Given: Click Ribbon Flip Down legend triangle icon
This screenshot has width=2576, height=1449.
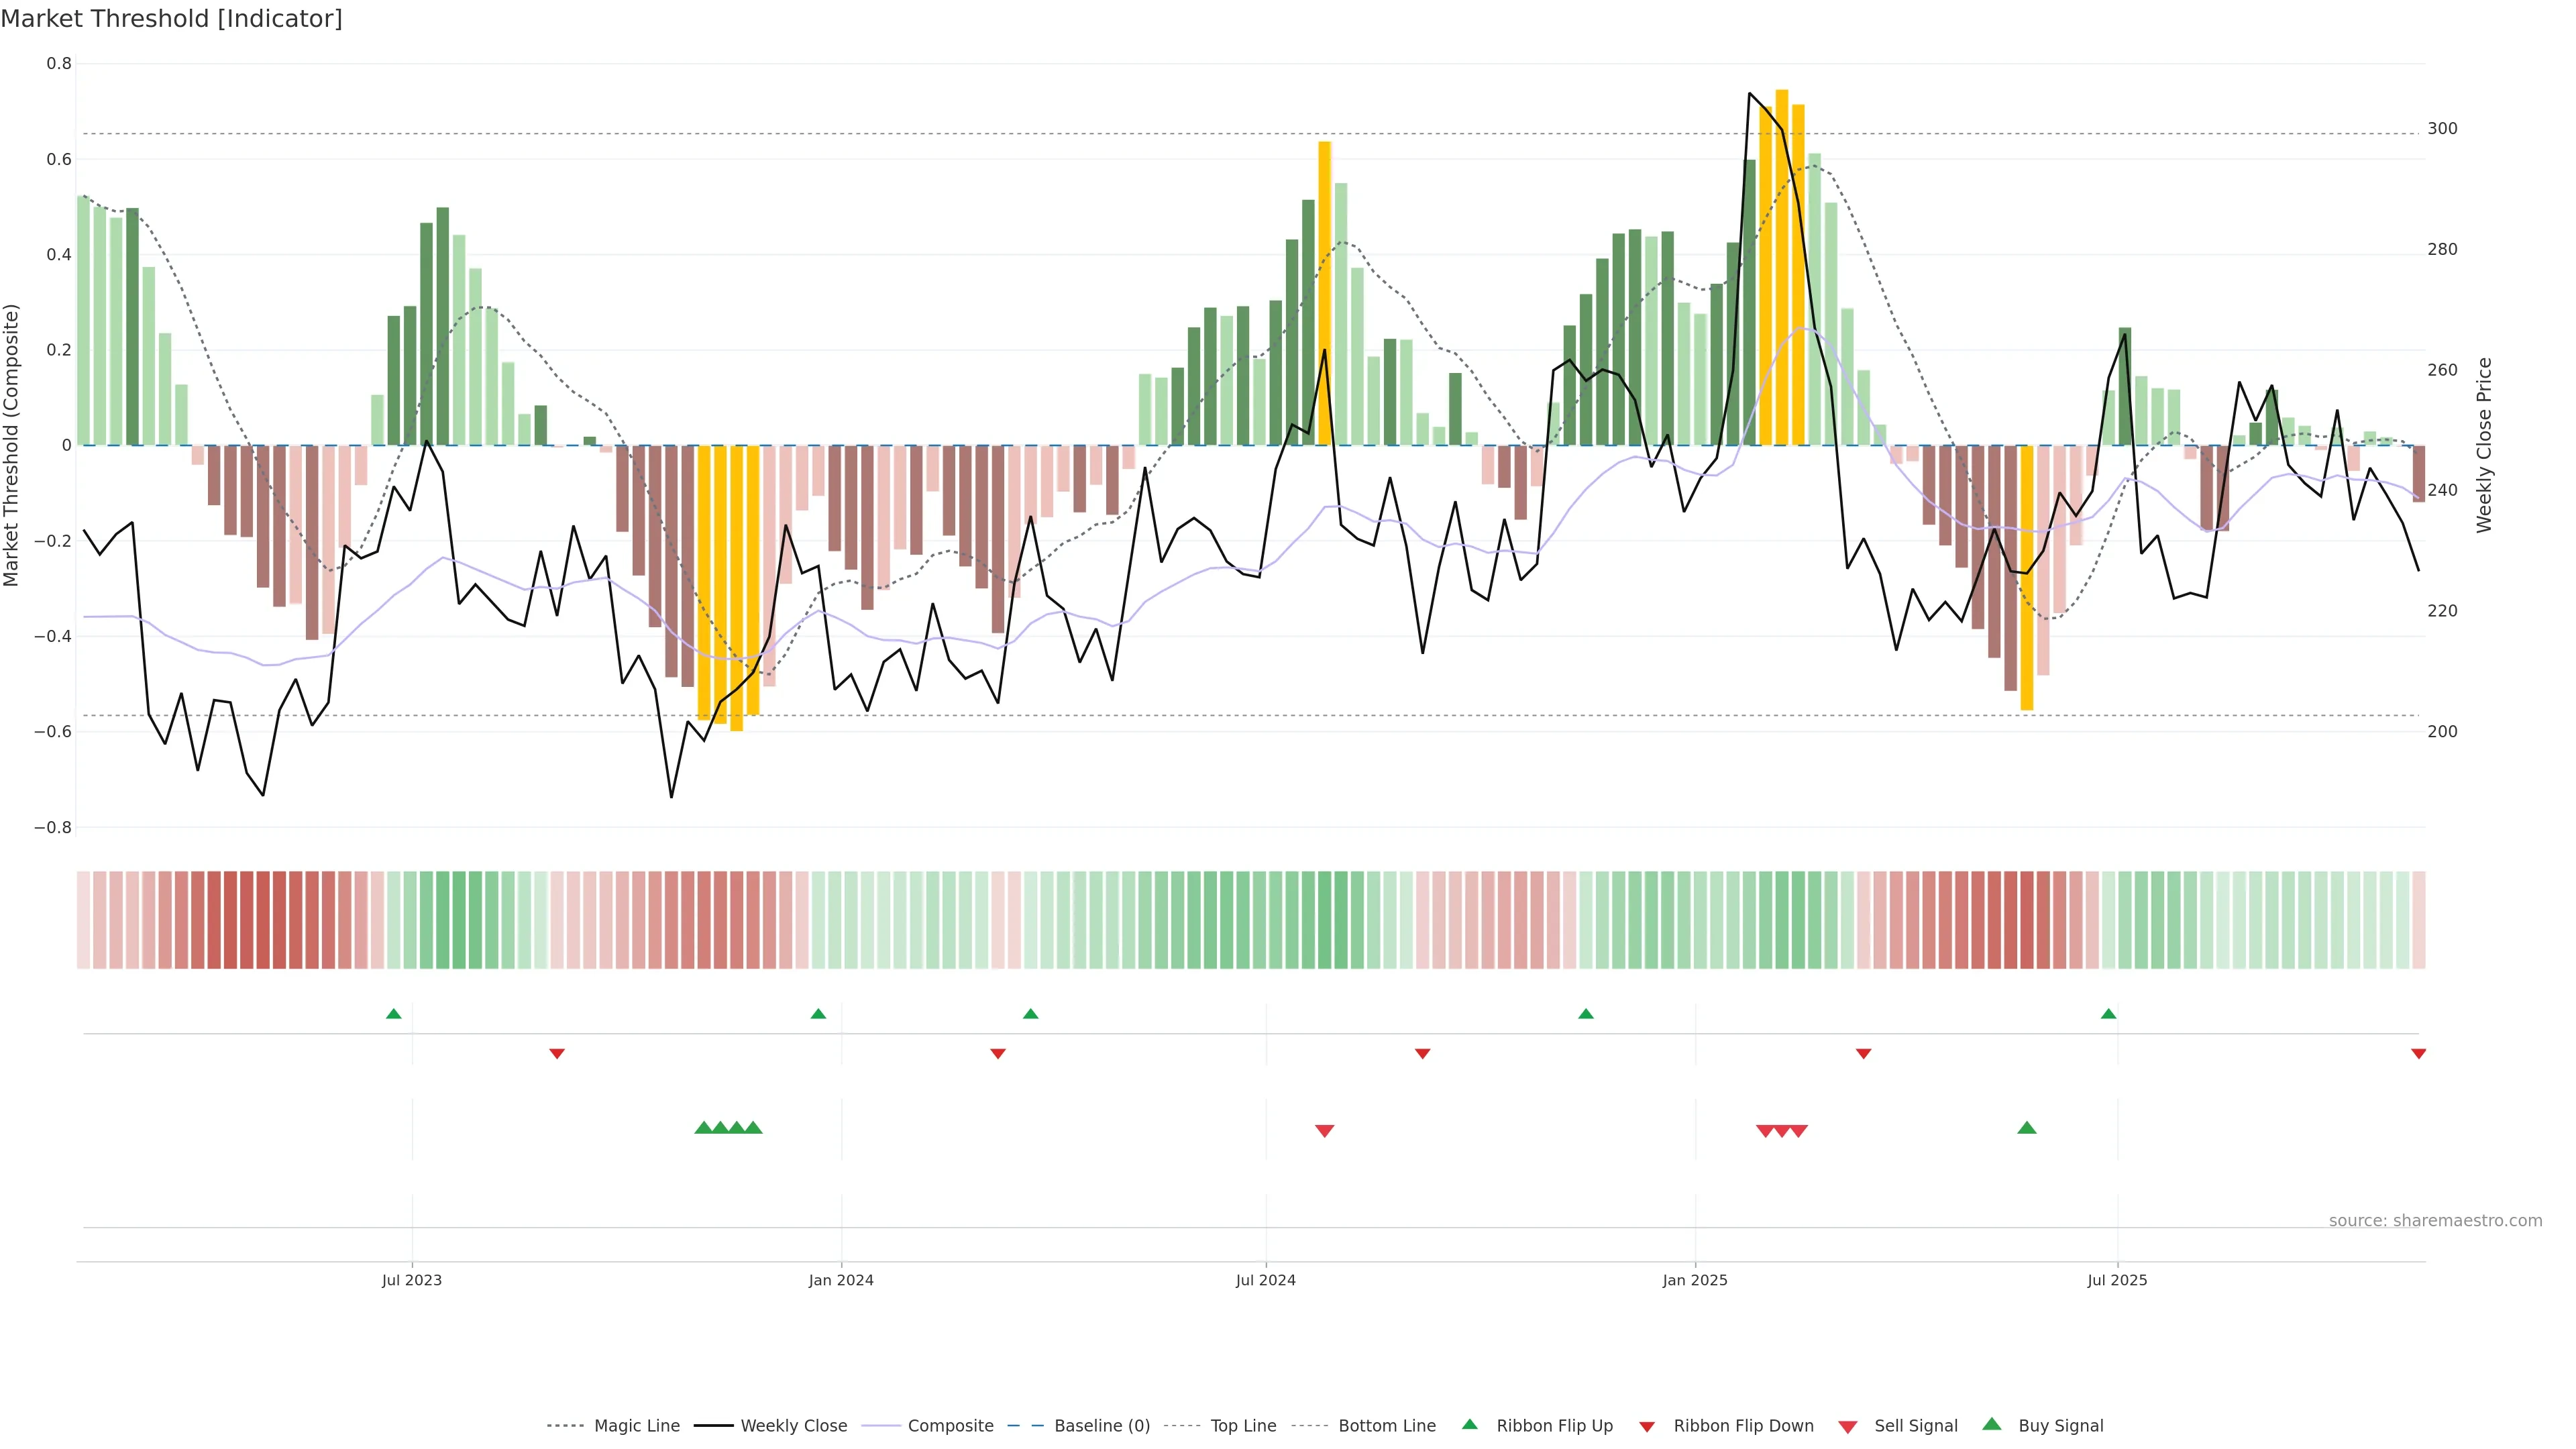Looking at the screenshot, I should point(1647,1426).
